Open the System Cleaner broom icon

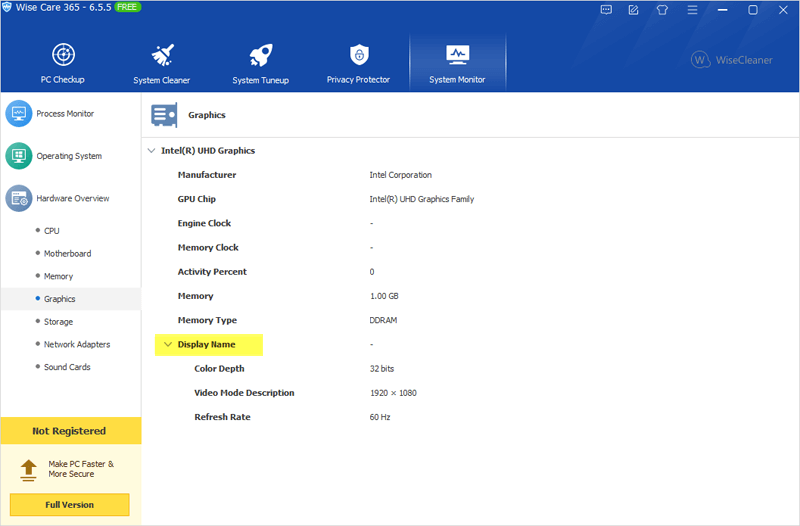tap(162, 55)
